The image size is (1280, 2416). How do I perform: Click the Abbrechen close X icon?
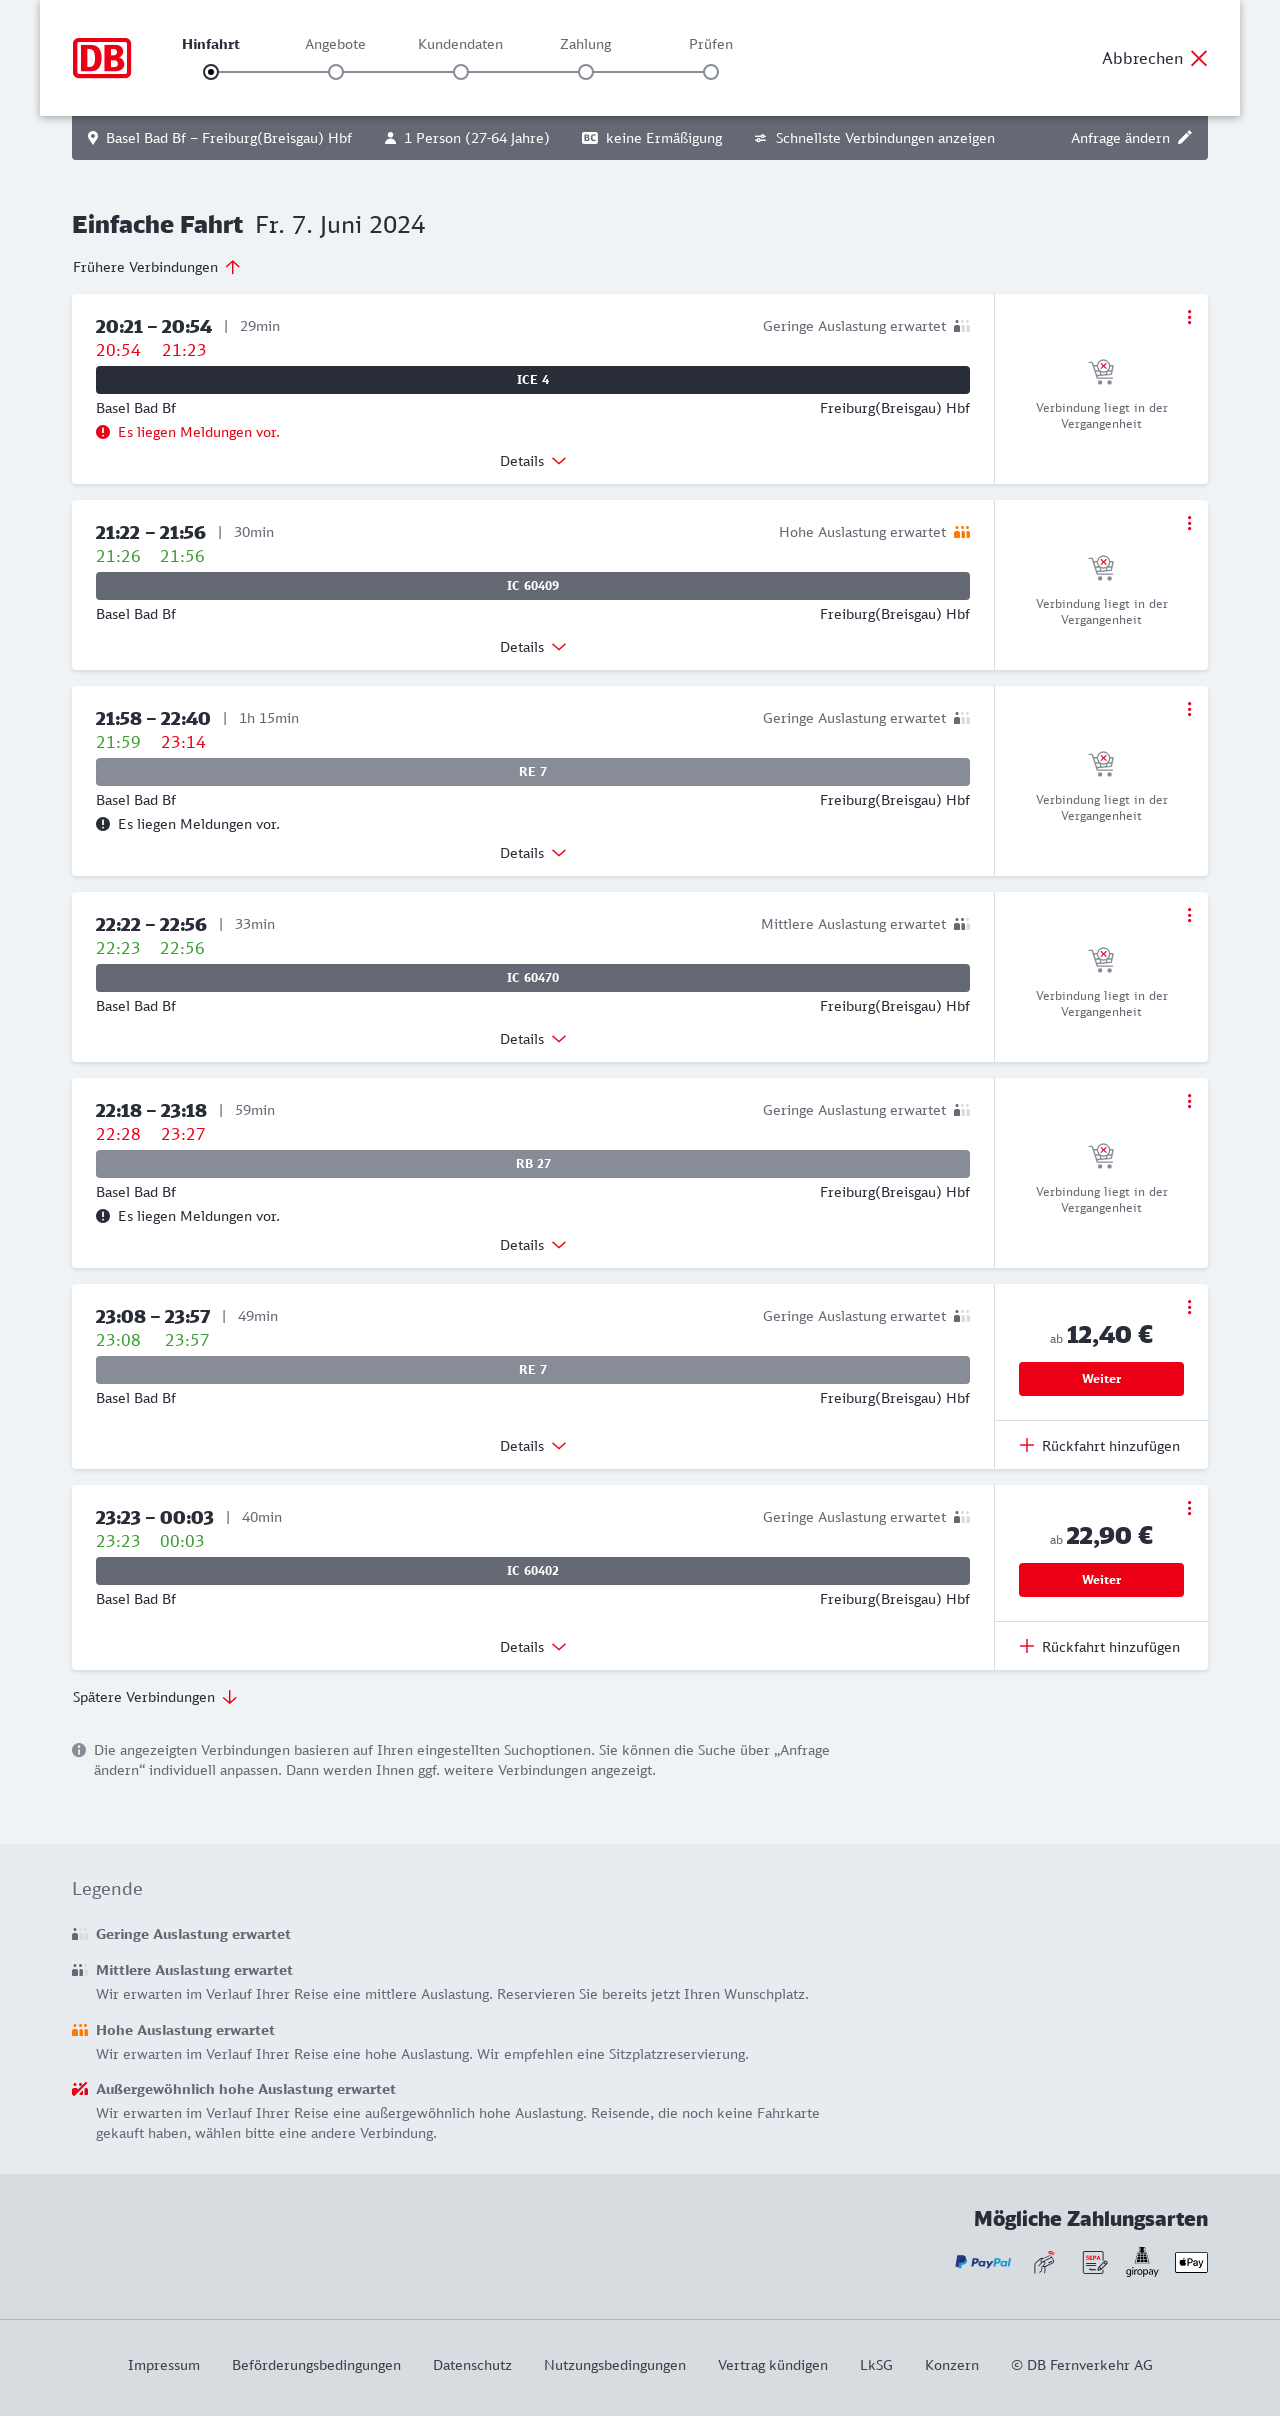pos(1199,58)
